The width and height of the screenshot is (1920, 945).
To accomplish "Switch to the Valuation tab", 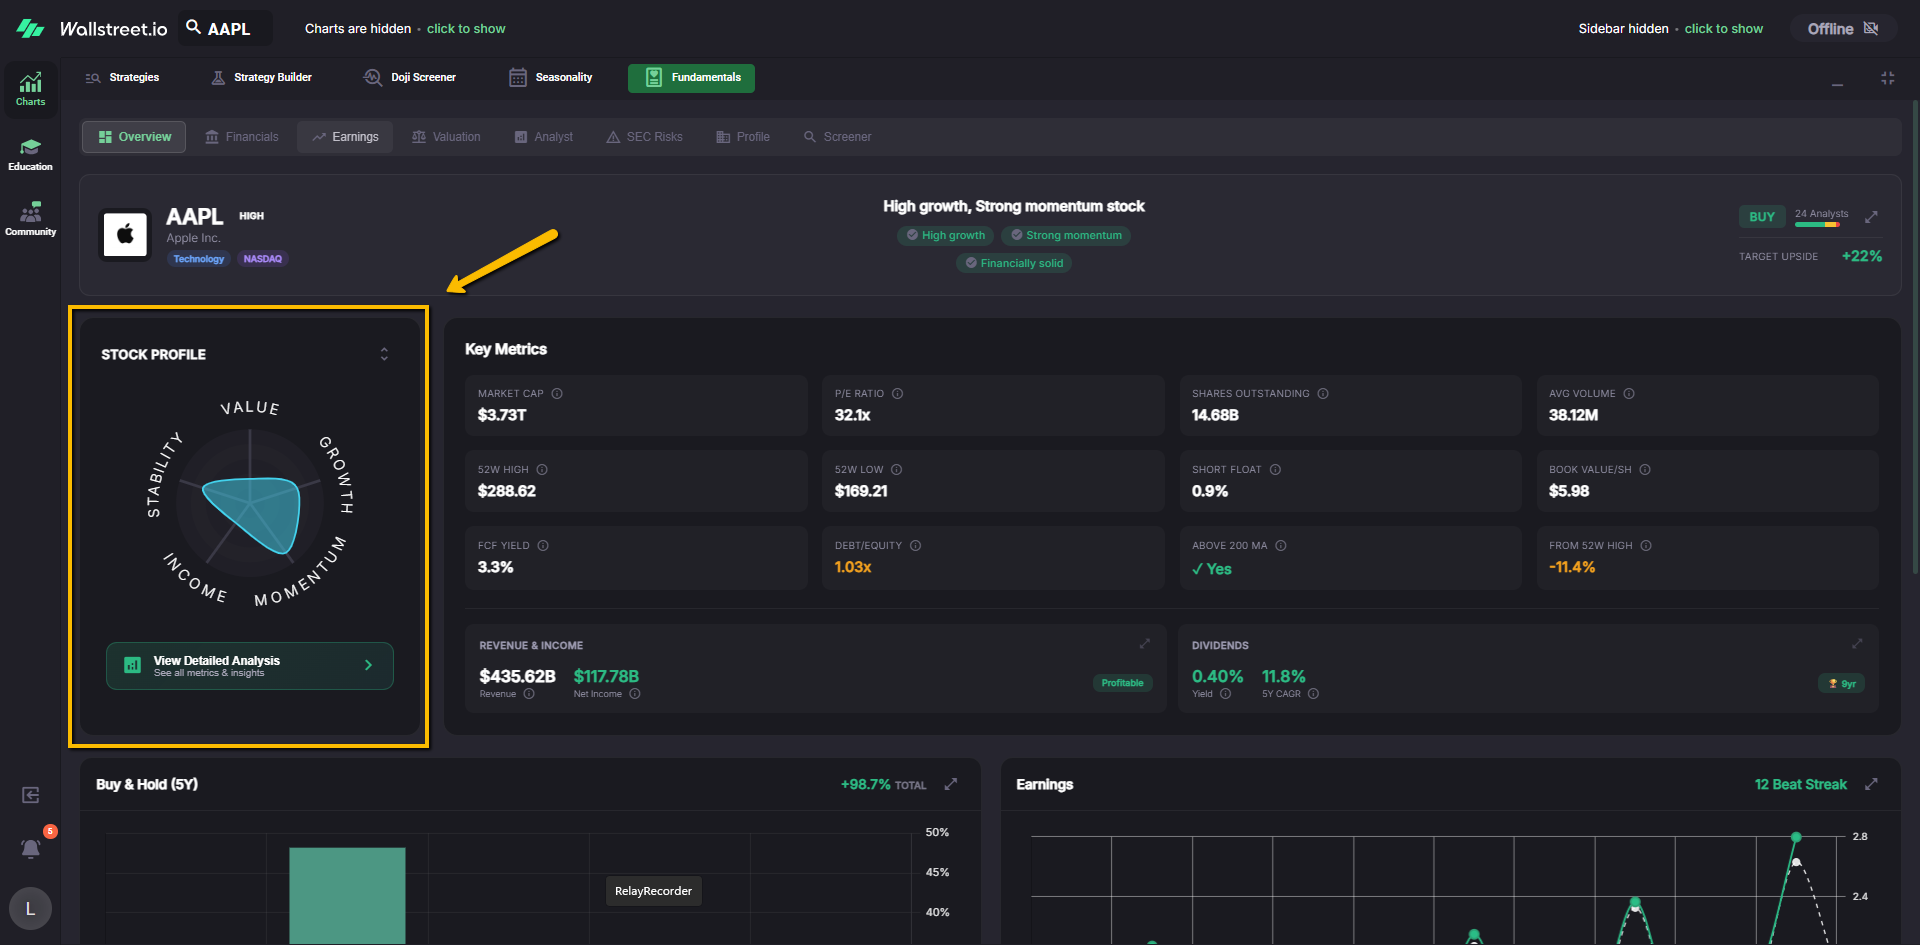I will pos(446,137).
